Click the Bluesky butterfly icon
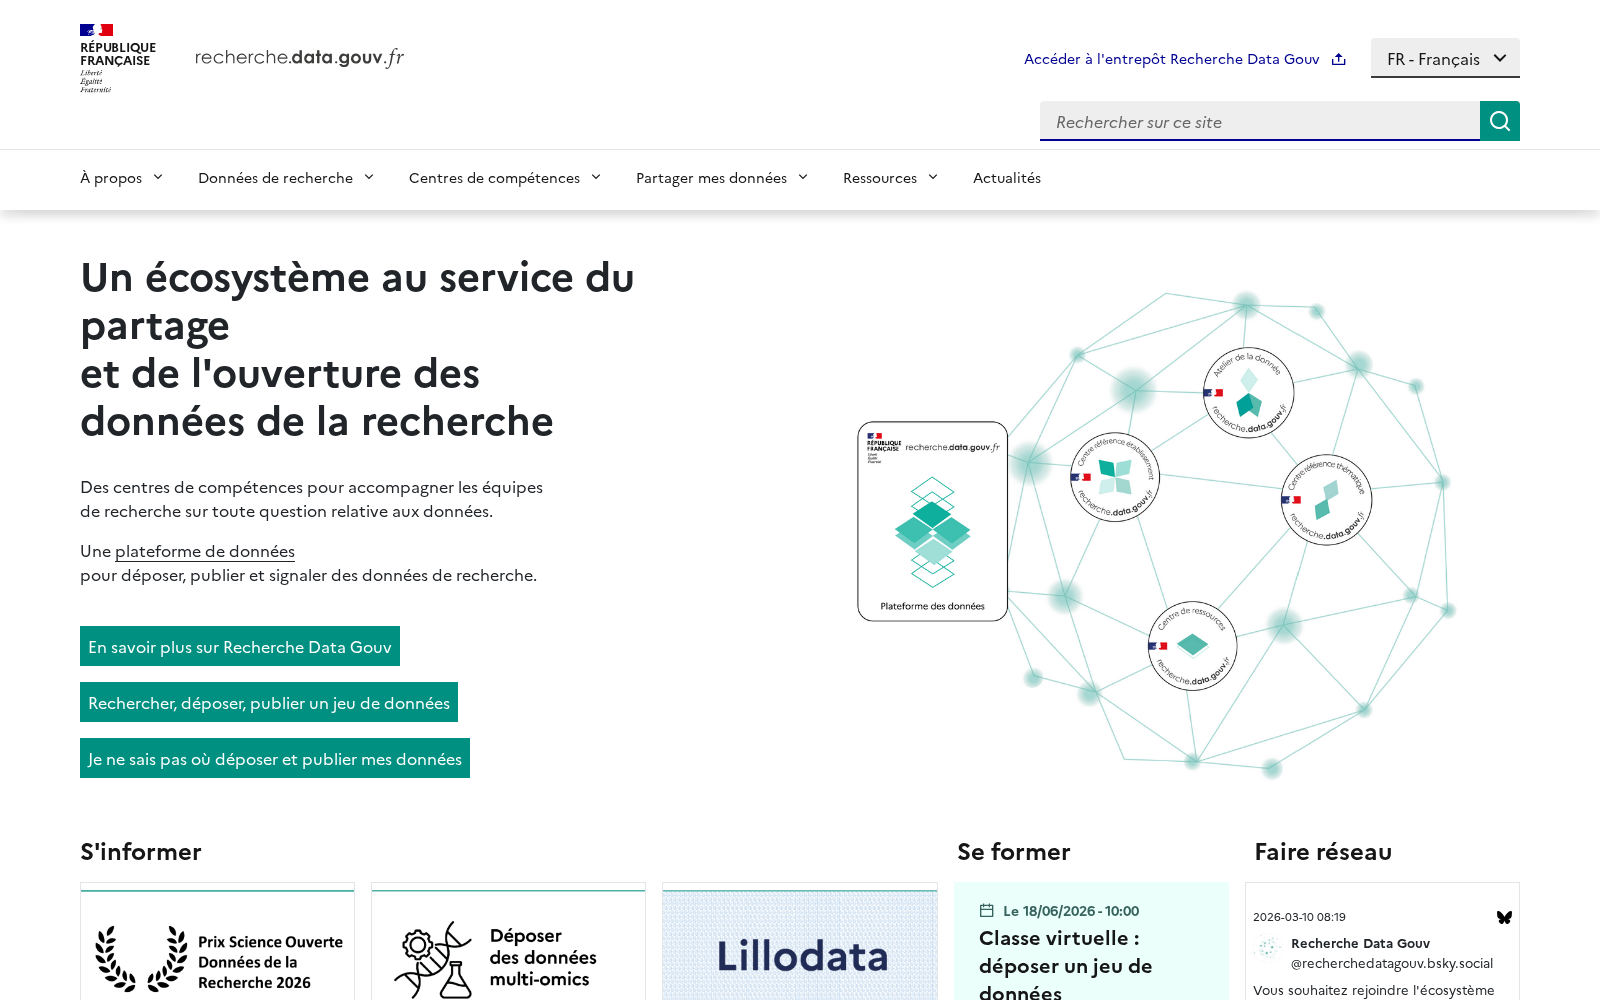Viewport: 1600px width, 1000px height. 1504,917
